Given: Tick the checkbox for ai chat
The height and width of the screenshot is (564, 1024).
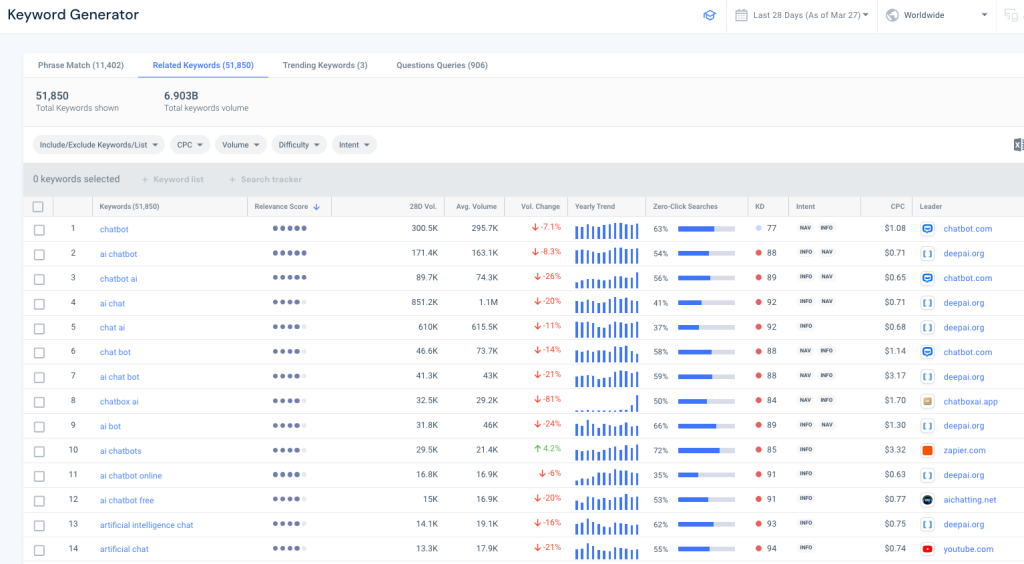Looking at the screenshot, I should (x=39, y=304).
